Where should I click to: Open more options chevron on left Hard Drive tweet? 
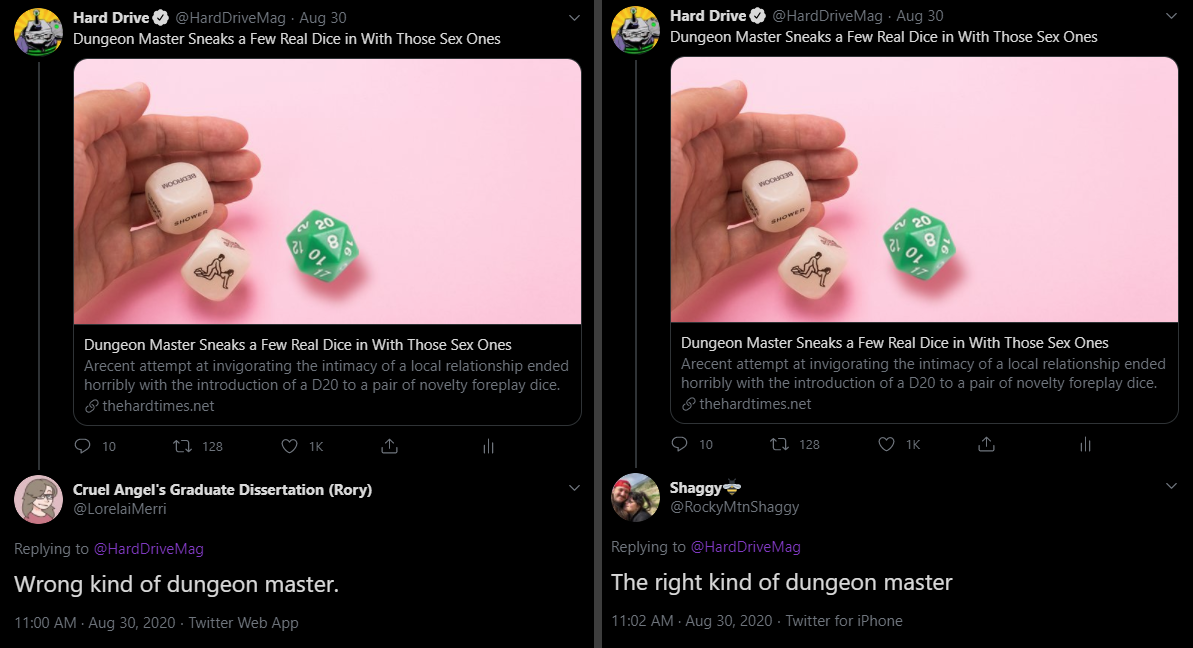(x=574, y=18)
